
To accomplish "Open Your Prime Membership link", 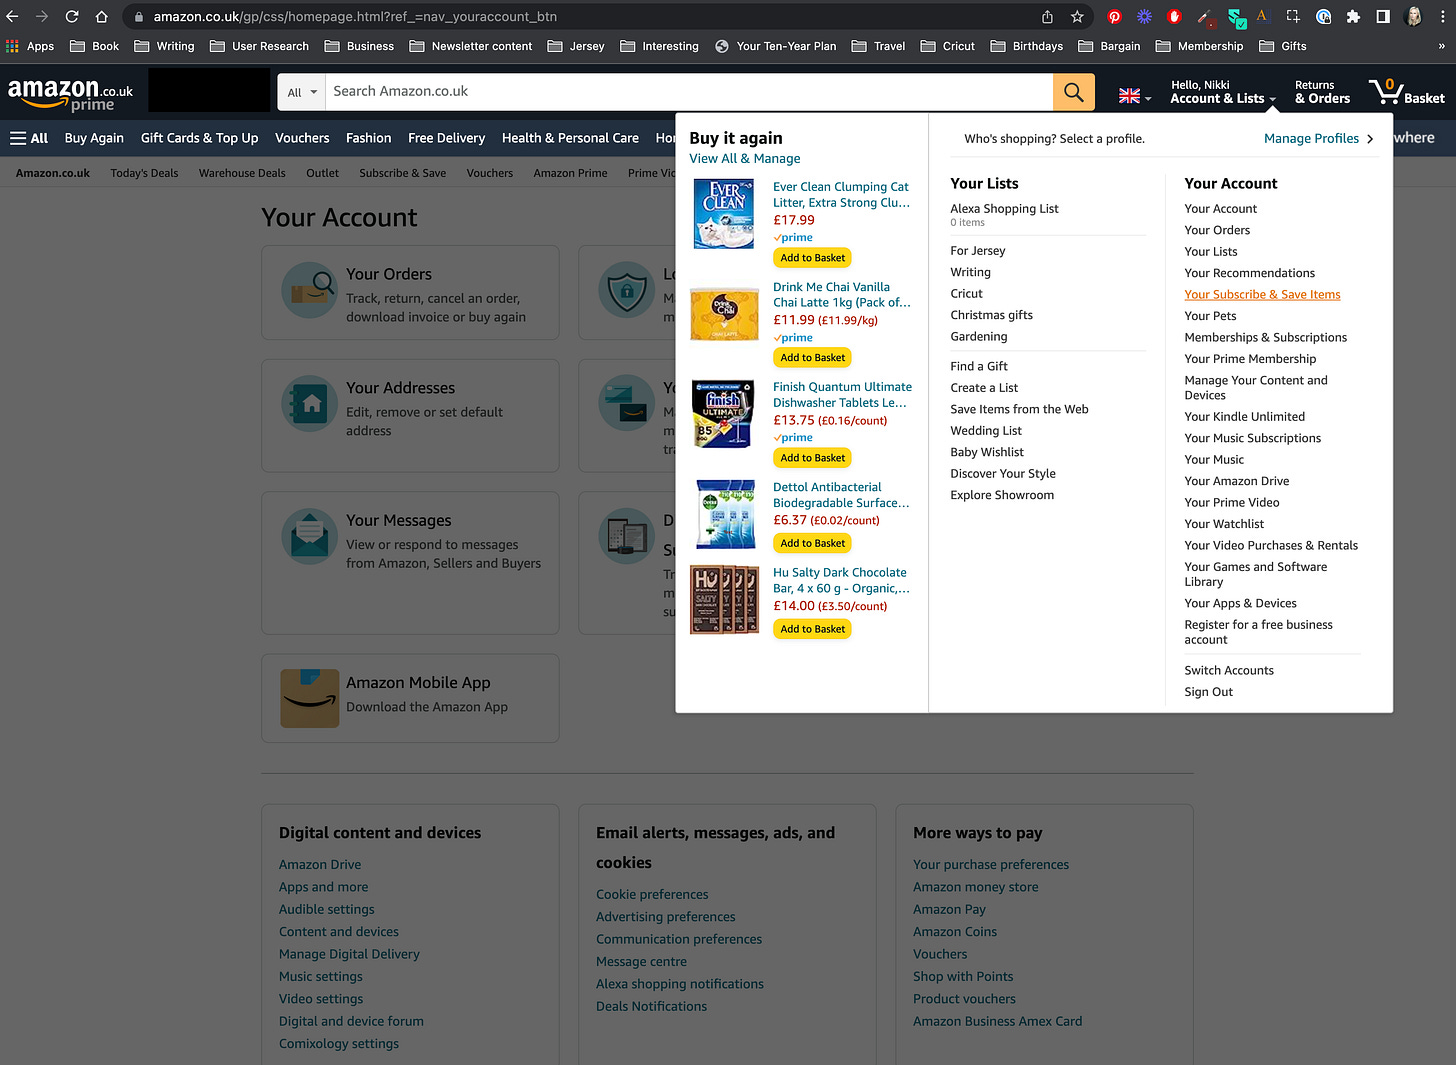I will [1250, 359].
